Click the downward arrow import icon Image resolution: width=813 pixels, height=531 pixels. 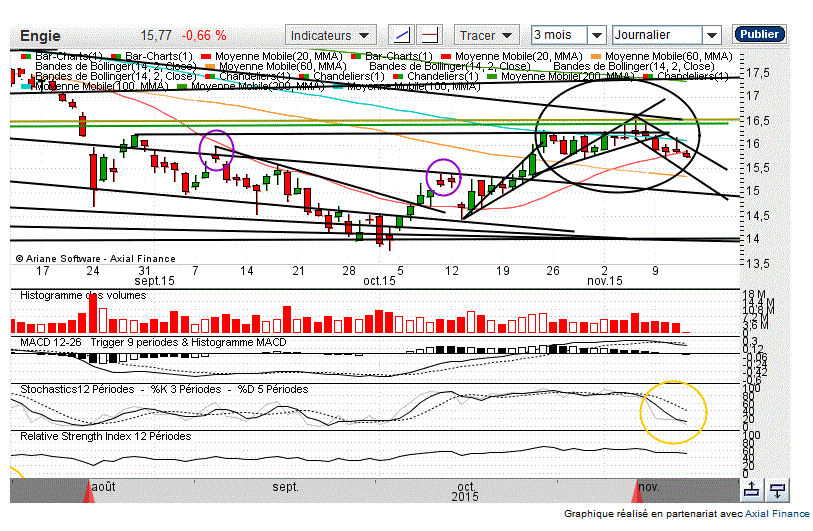tap(776, 489)
